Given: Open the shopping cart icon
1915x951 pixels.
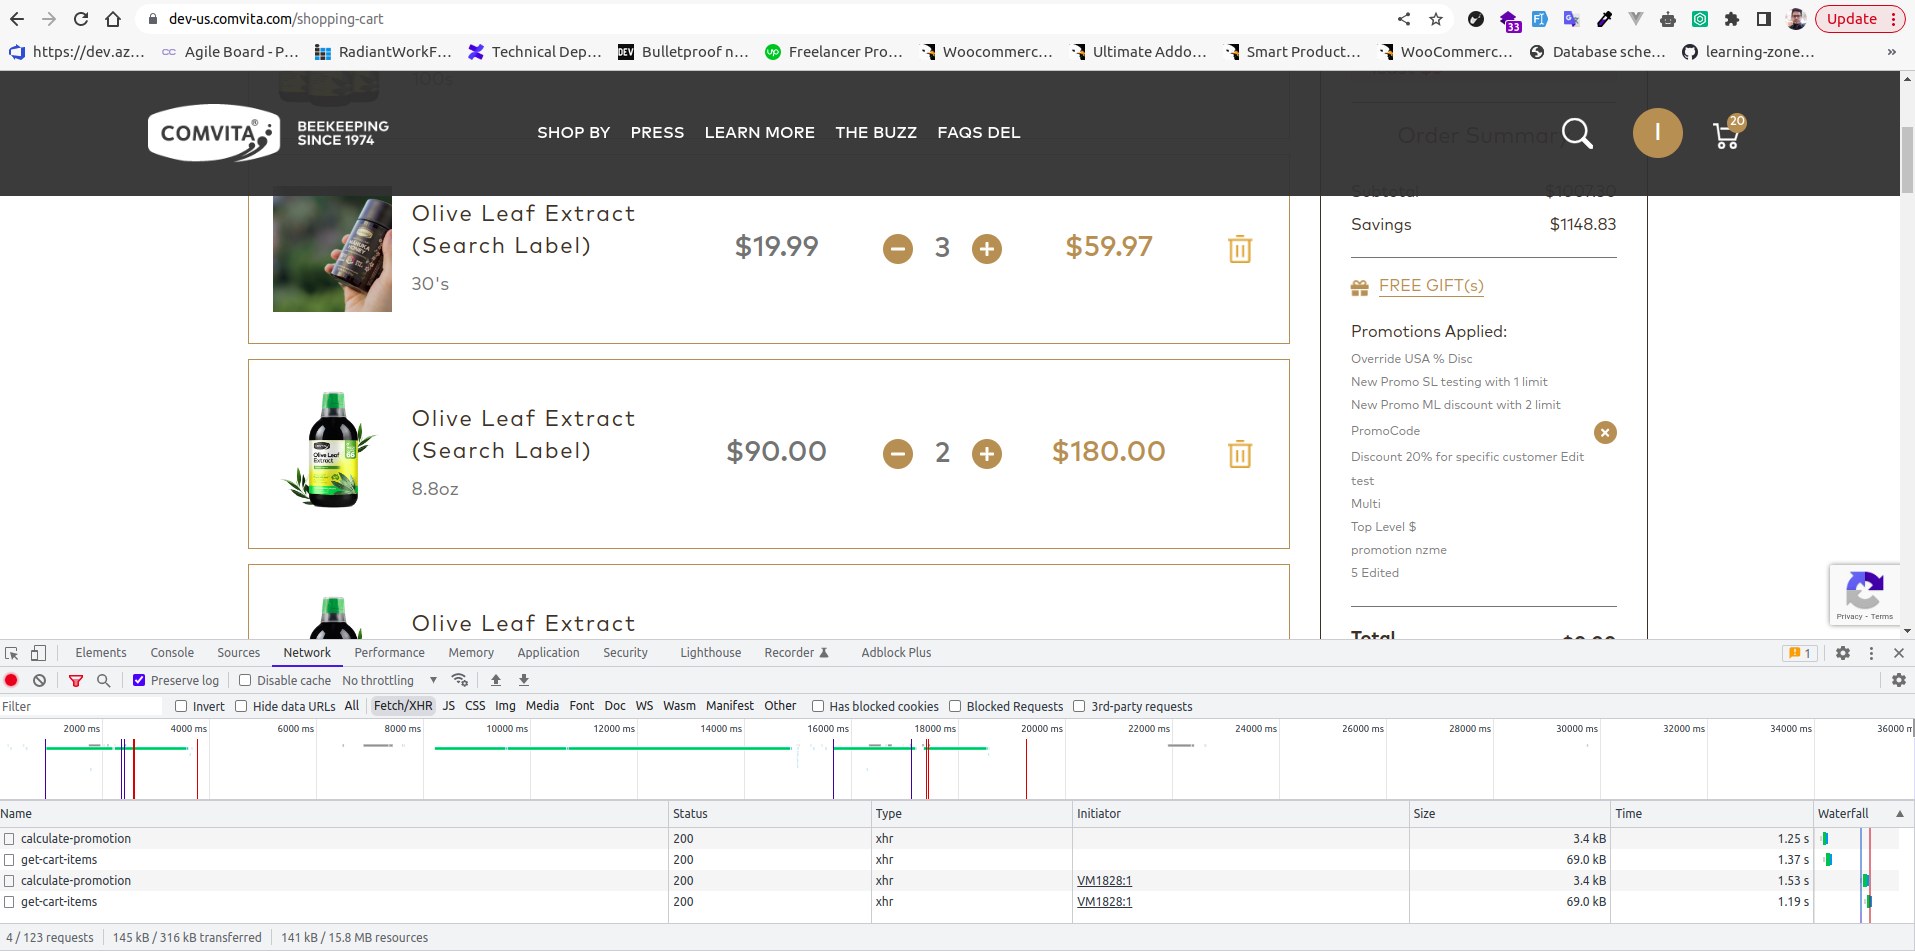Looking at the screenshot, I should tap(1728, 133).
